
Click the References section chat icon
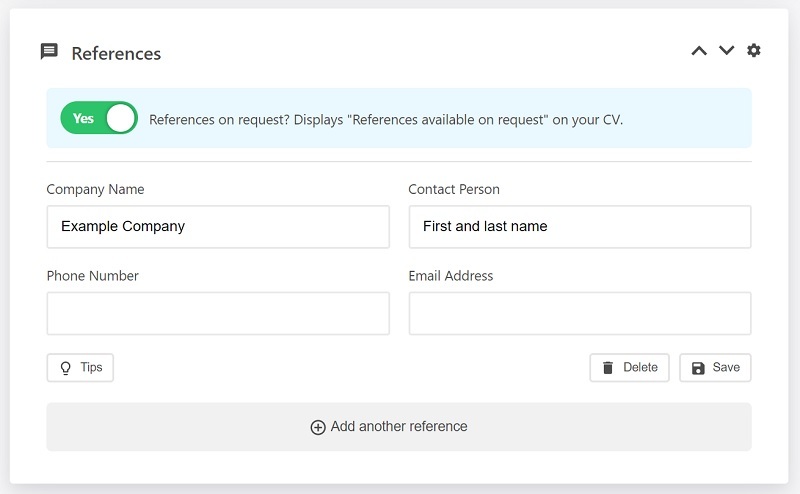(49, 52)
